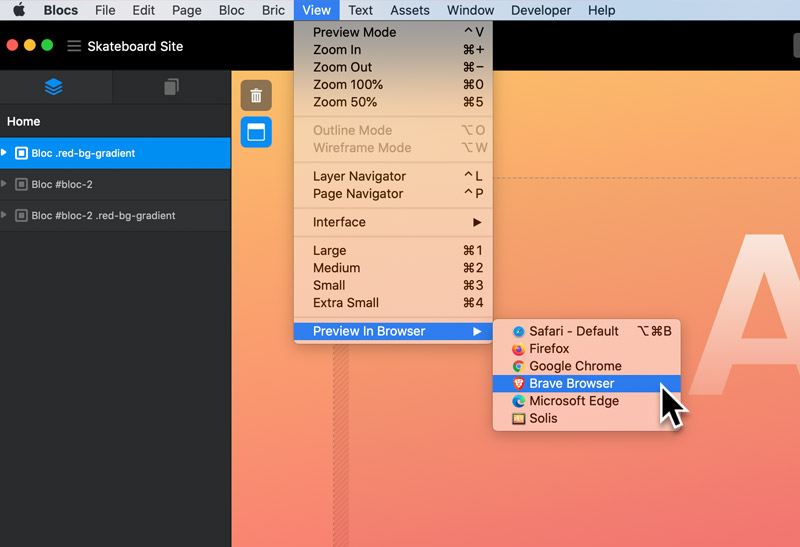The image size is (800, 547).
Task: Expand the Bloc .red-bg-gradient layer arrow
Action: 4,153
